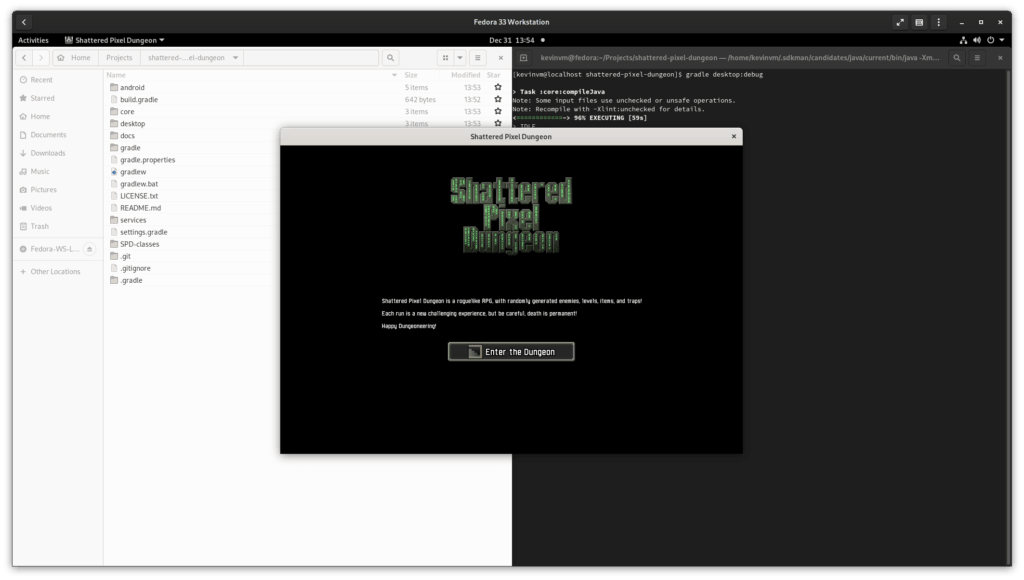Go to Projects in the path bar
This screenshot has height=580, width=1024.
click(x=119, y=57)
